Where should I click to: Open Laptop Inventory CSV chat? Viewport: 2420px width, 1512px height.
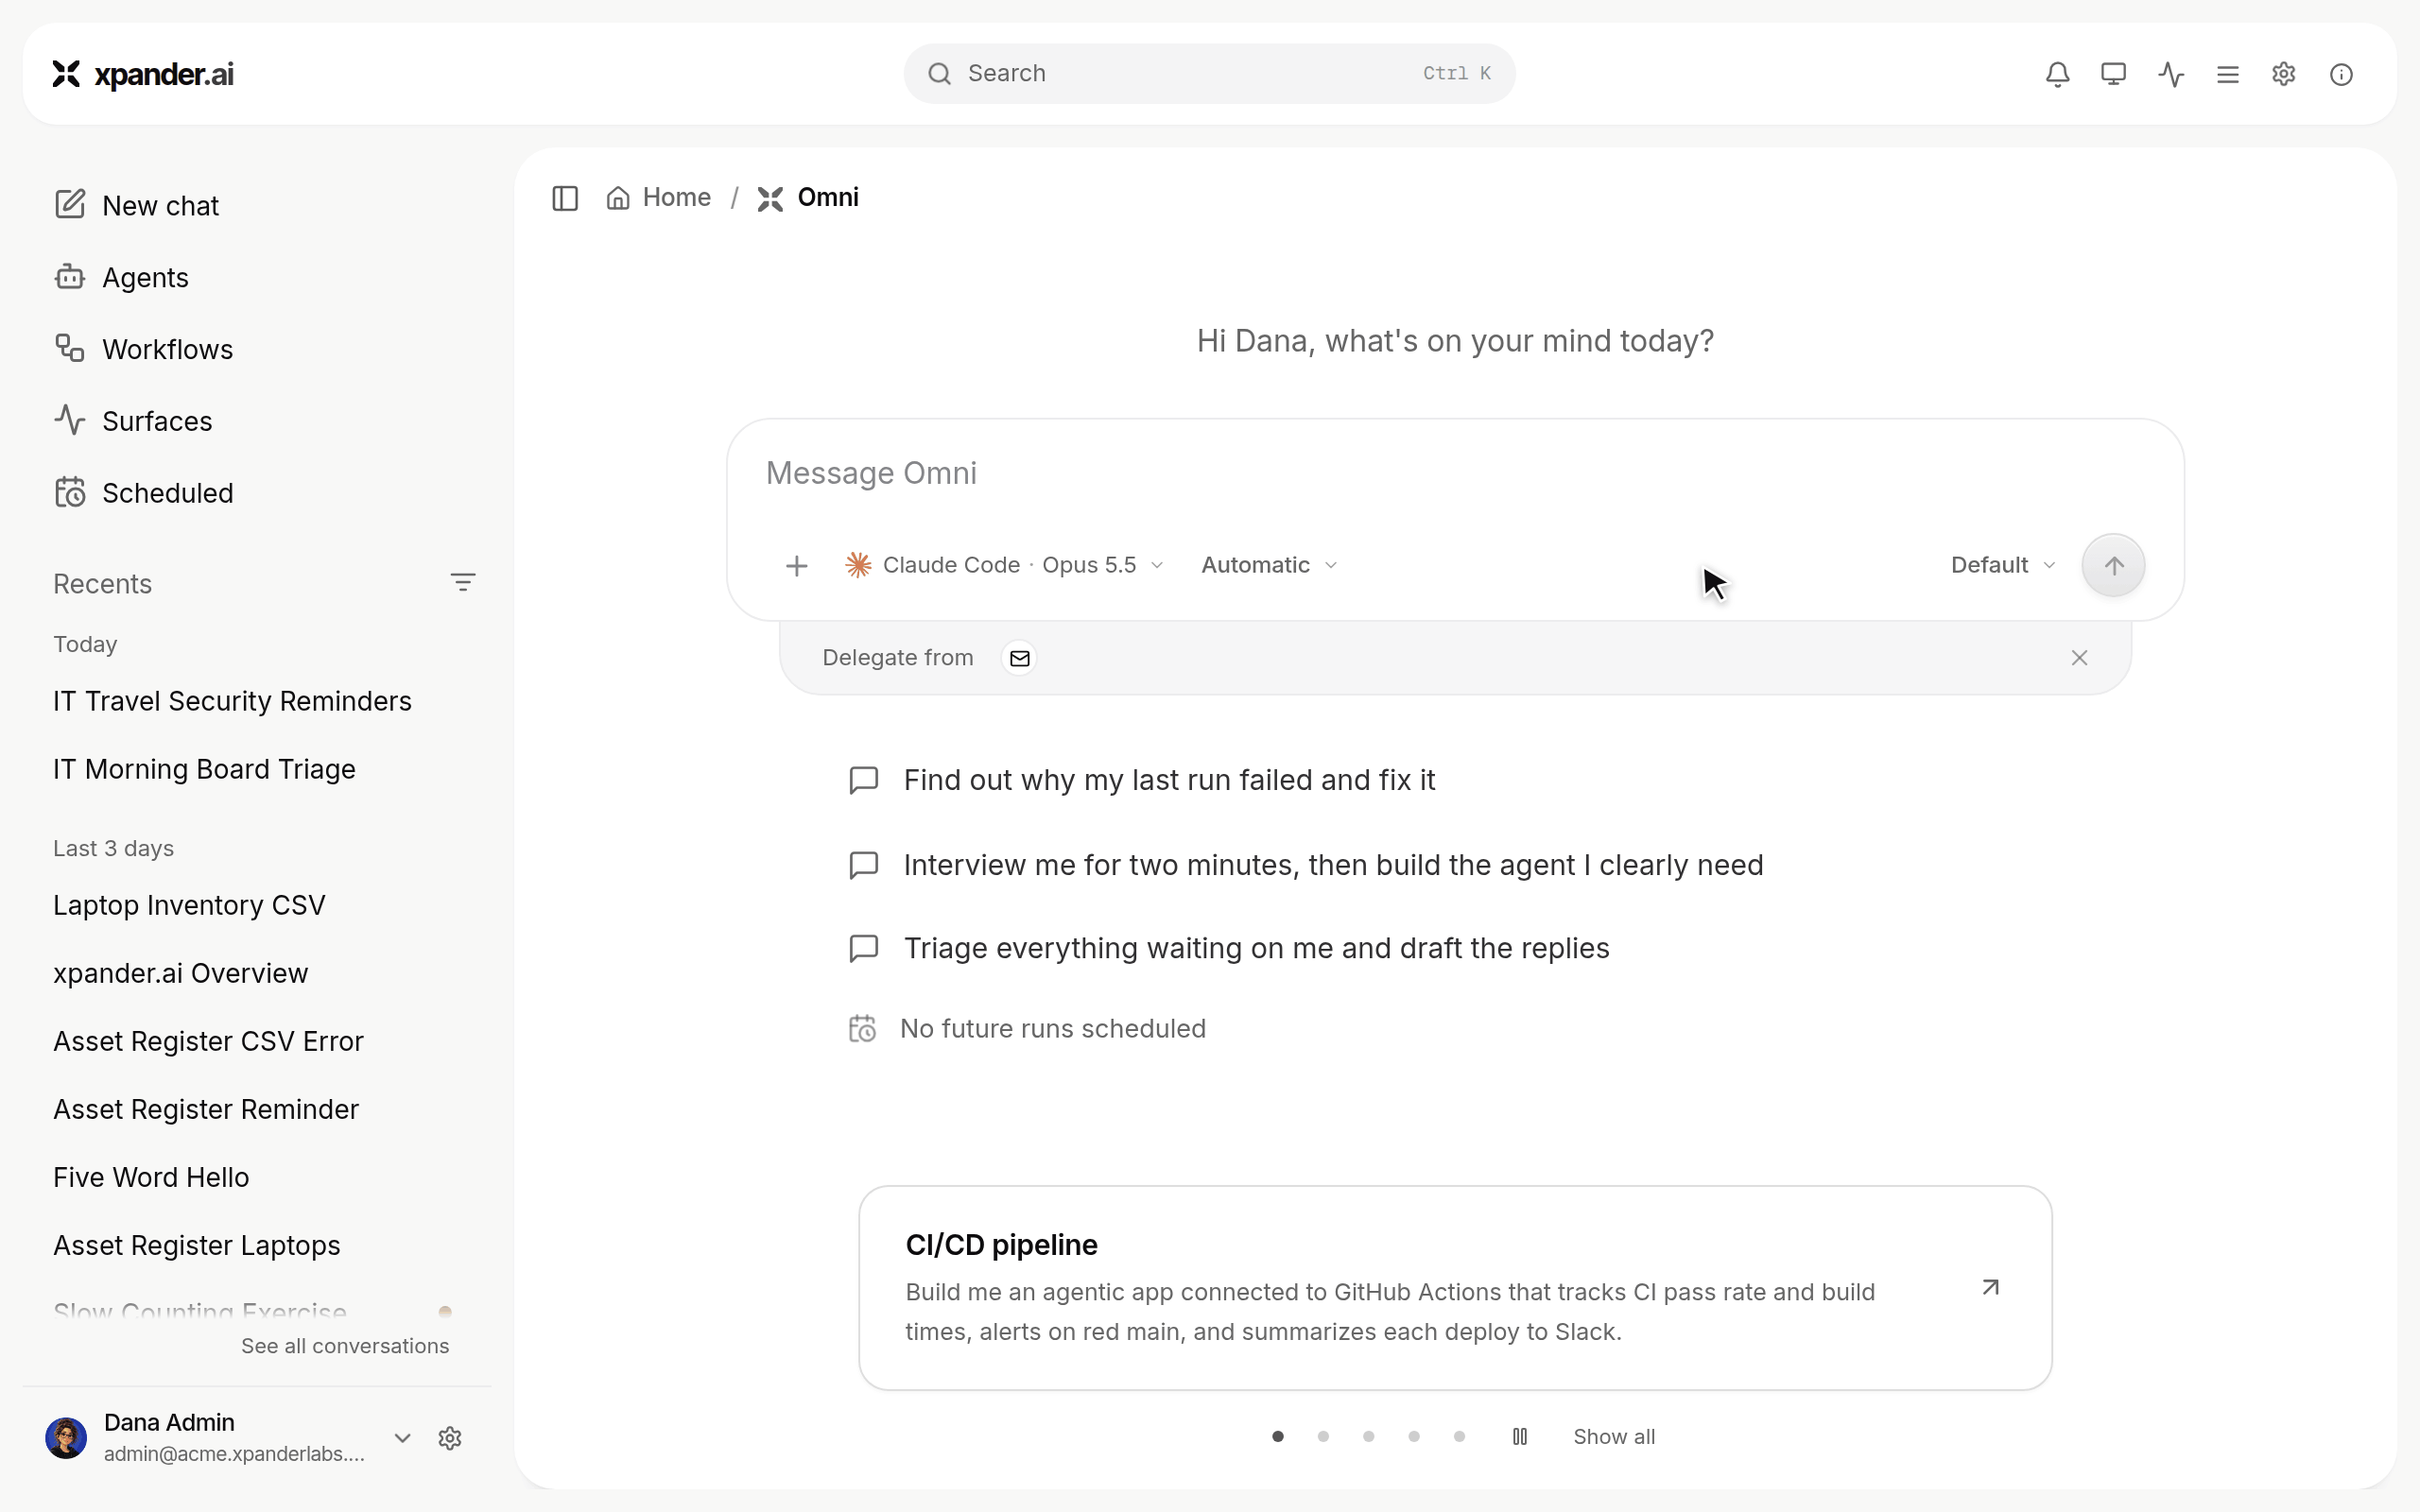(189, 905)
